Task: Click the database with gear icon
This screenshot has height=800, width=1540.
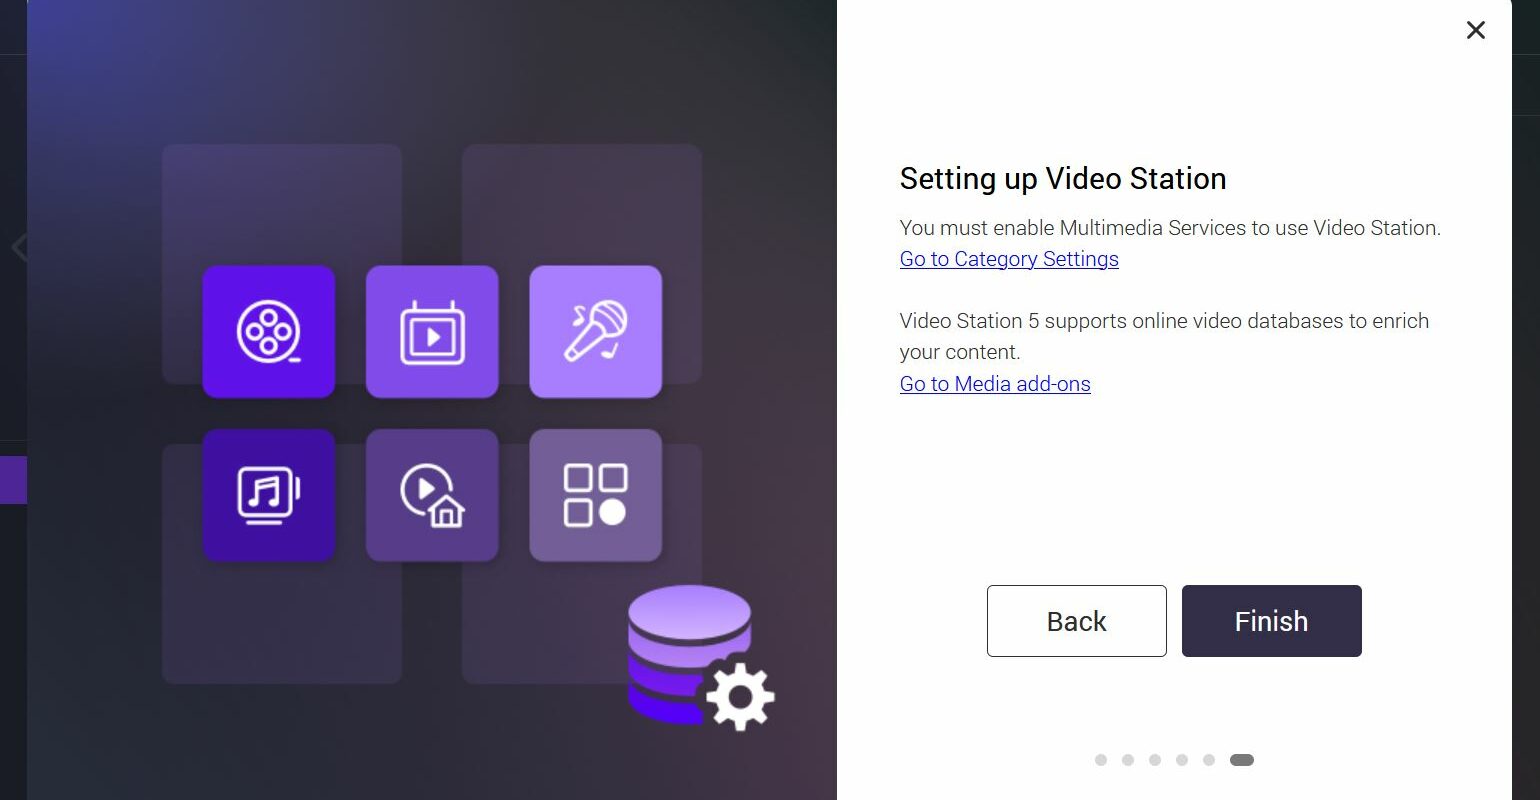Action: pos(700,658)
